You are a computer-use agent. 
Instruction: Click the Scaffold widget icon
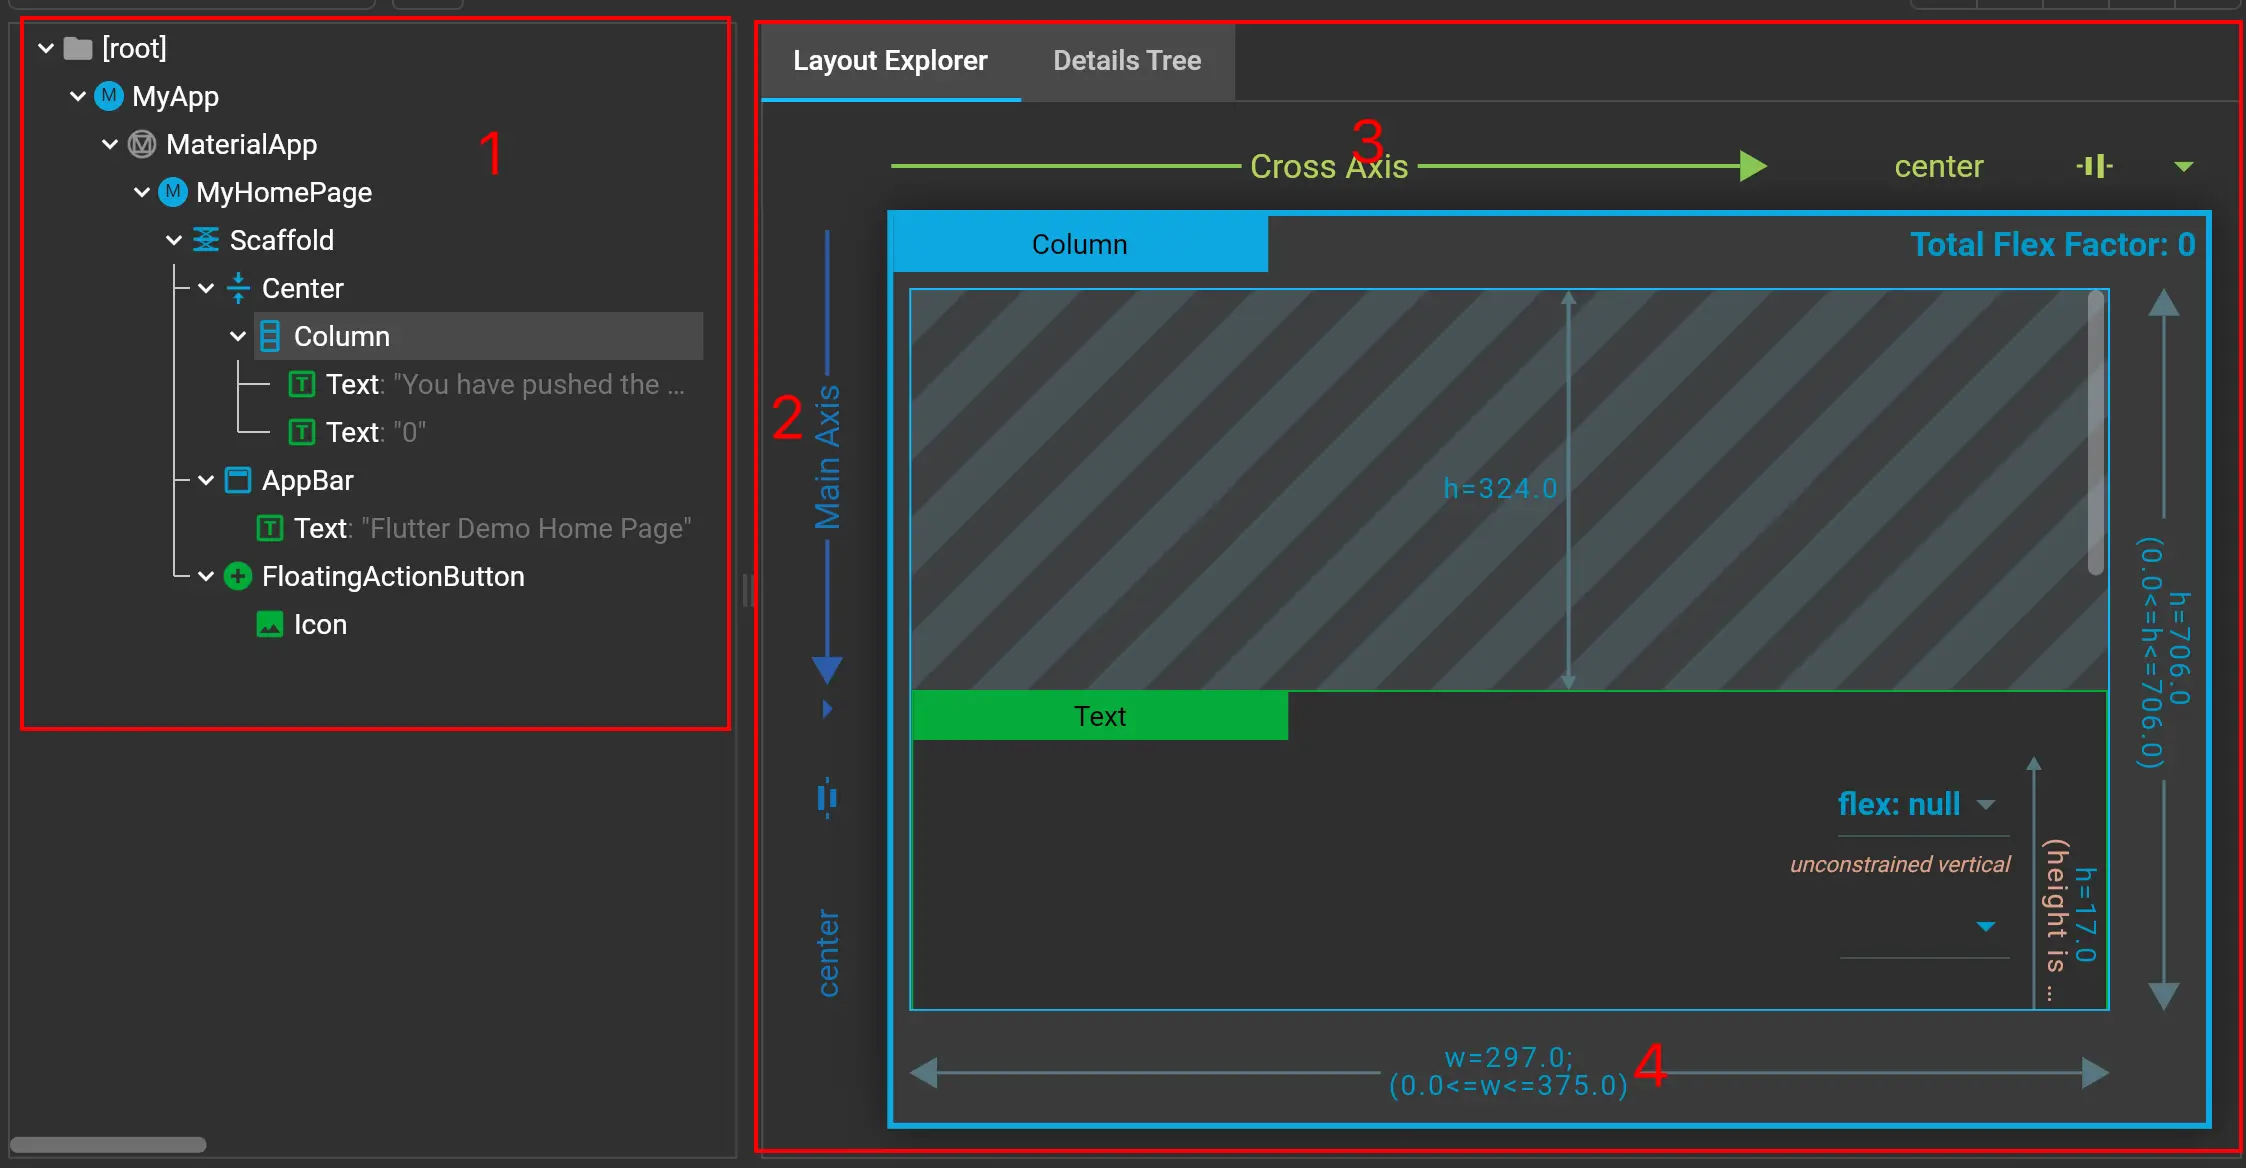[x=205, y=240]
